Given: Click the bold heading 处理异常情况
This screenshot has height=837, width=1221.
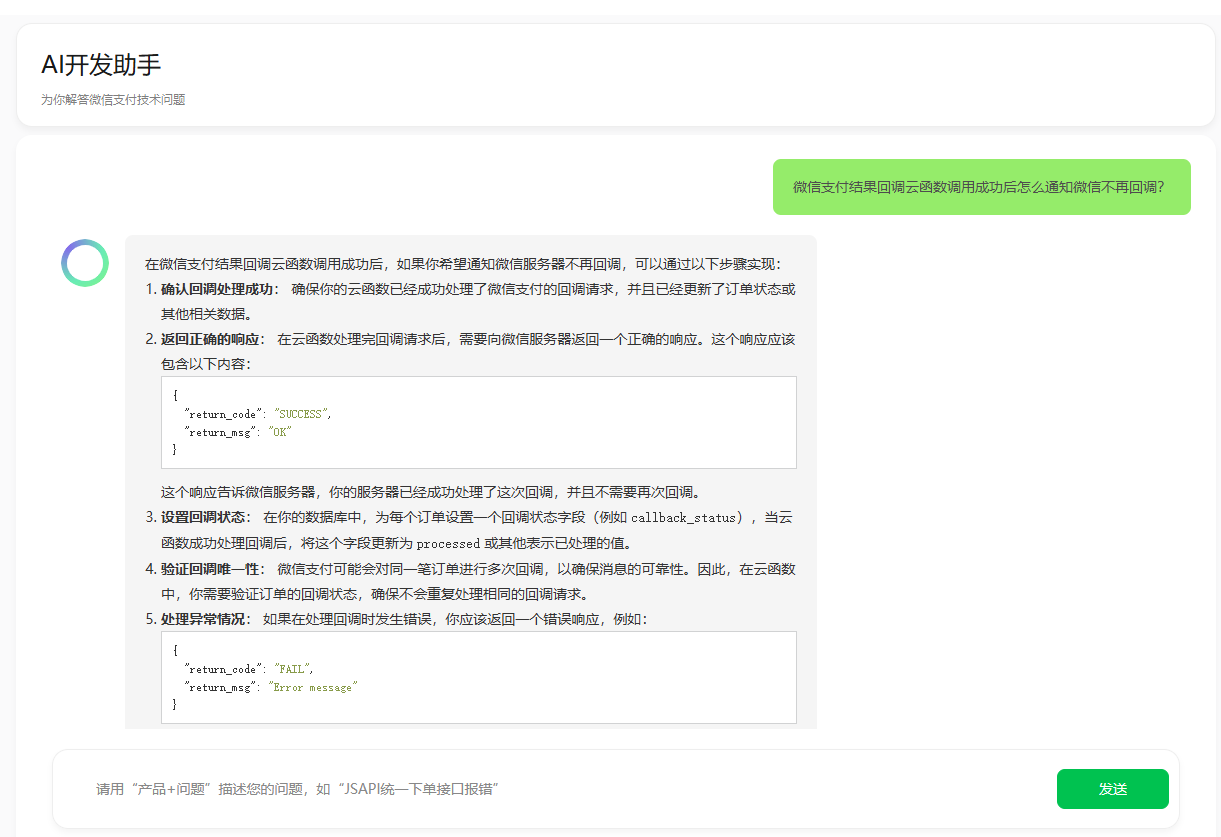Looking at the screenshot, I should [204, 620].
